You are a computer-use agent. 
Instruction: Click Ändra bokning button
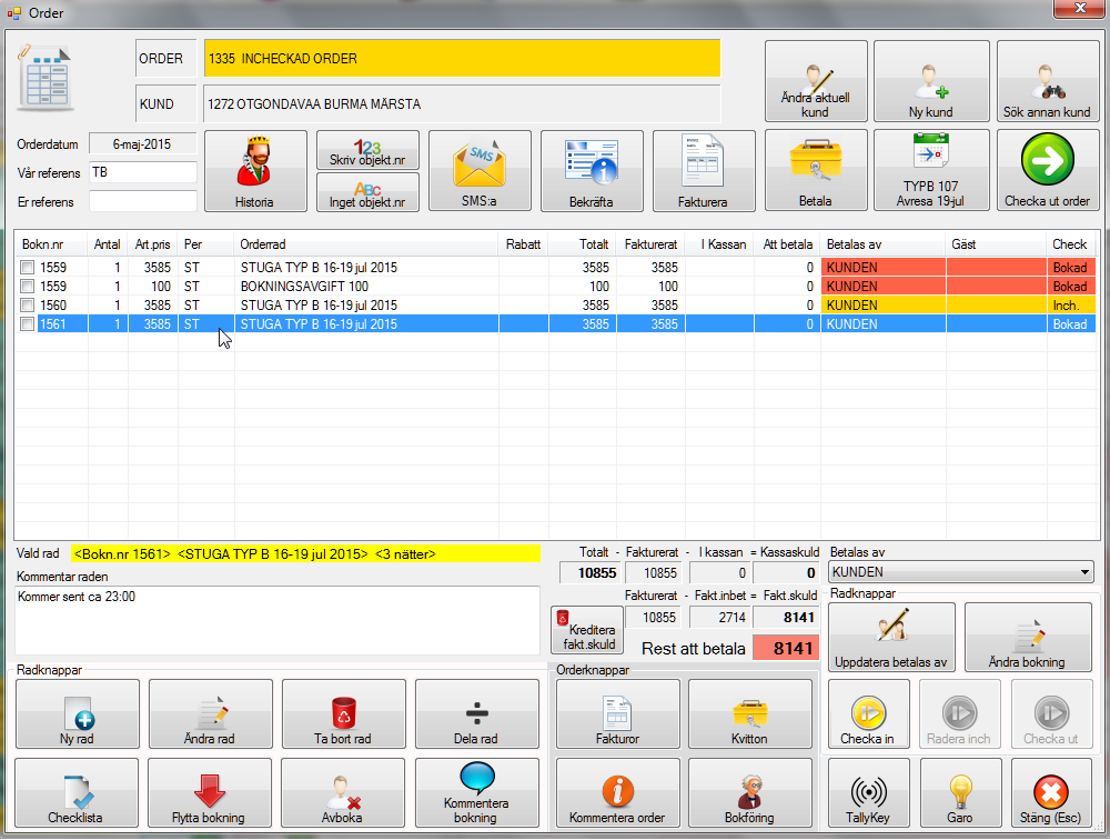pos(1028,637)
